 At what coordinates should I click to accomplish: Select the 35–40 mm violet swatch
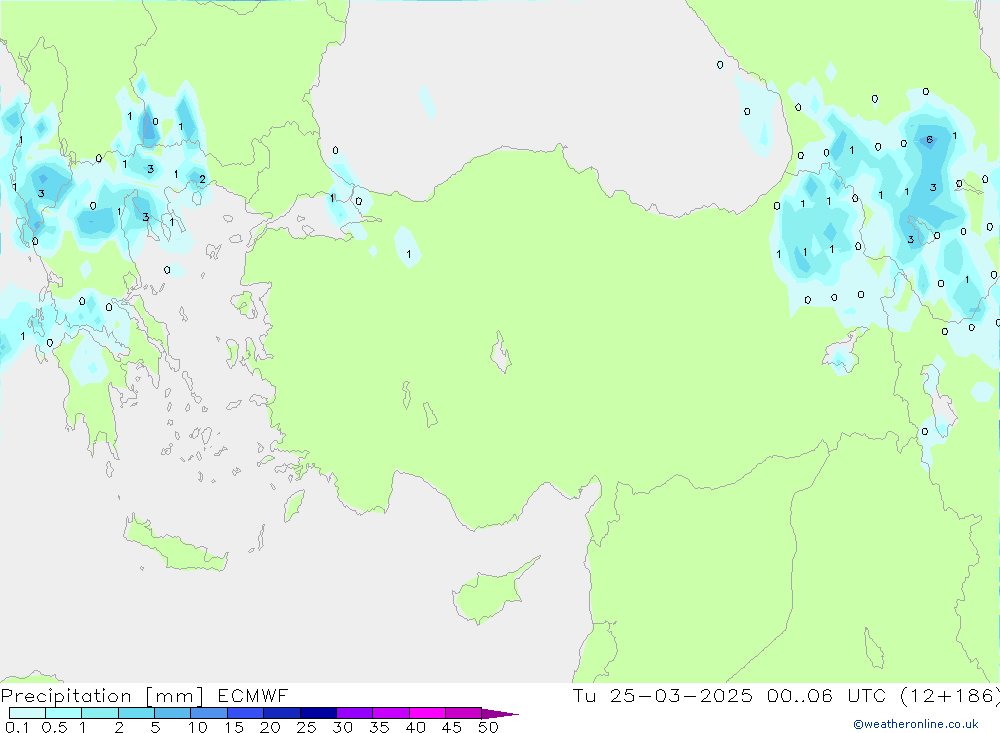391,713
